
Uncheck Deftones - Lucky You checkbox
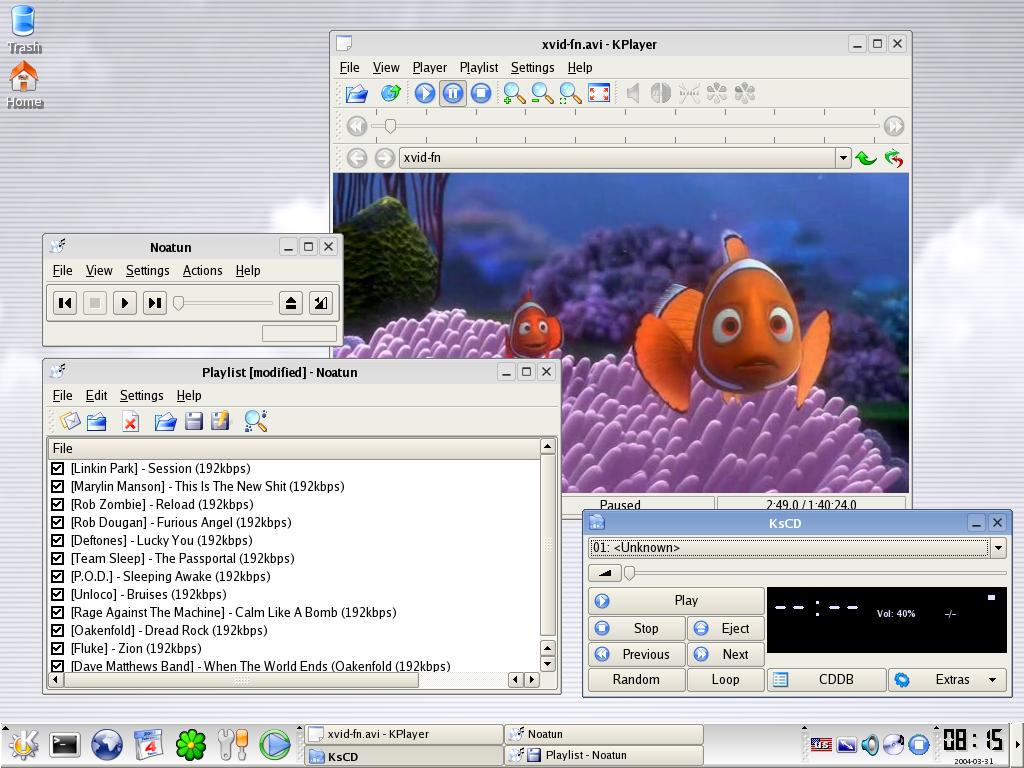coord(57,540)
